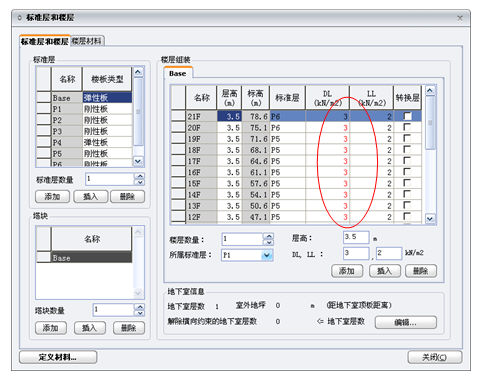This screenshot has height=381, width=492.
Task: Click the LL value 2 for 17F
Action: click(371, 161)
